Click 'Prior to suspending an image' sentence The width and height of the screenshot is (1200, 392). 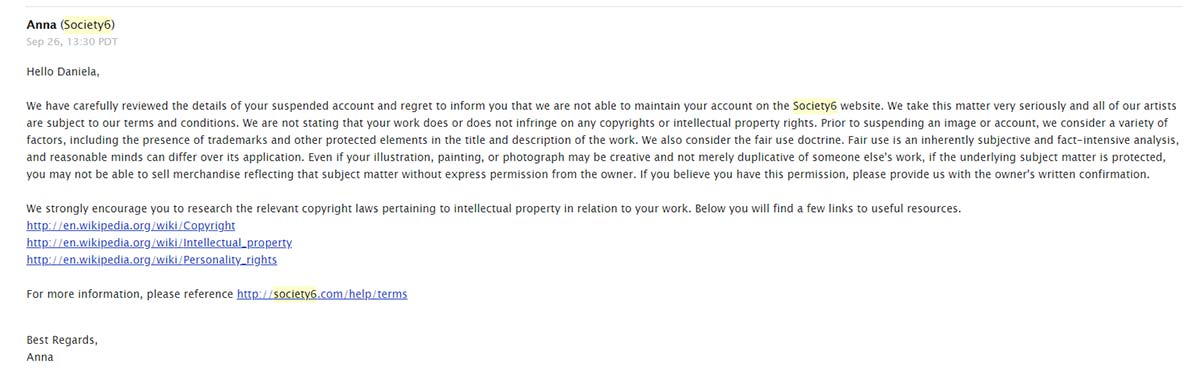coord(600,131)
